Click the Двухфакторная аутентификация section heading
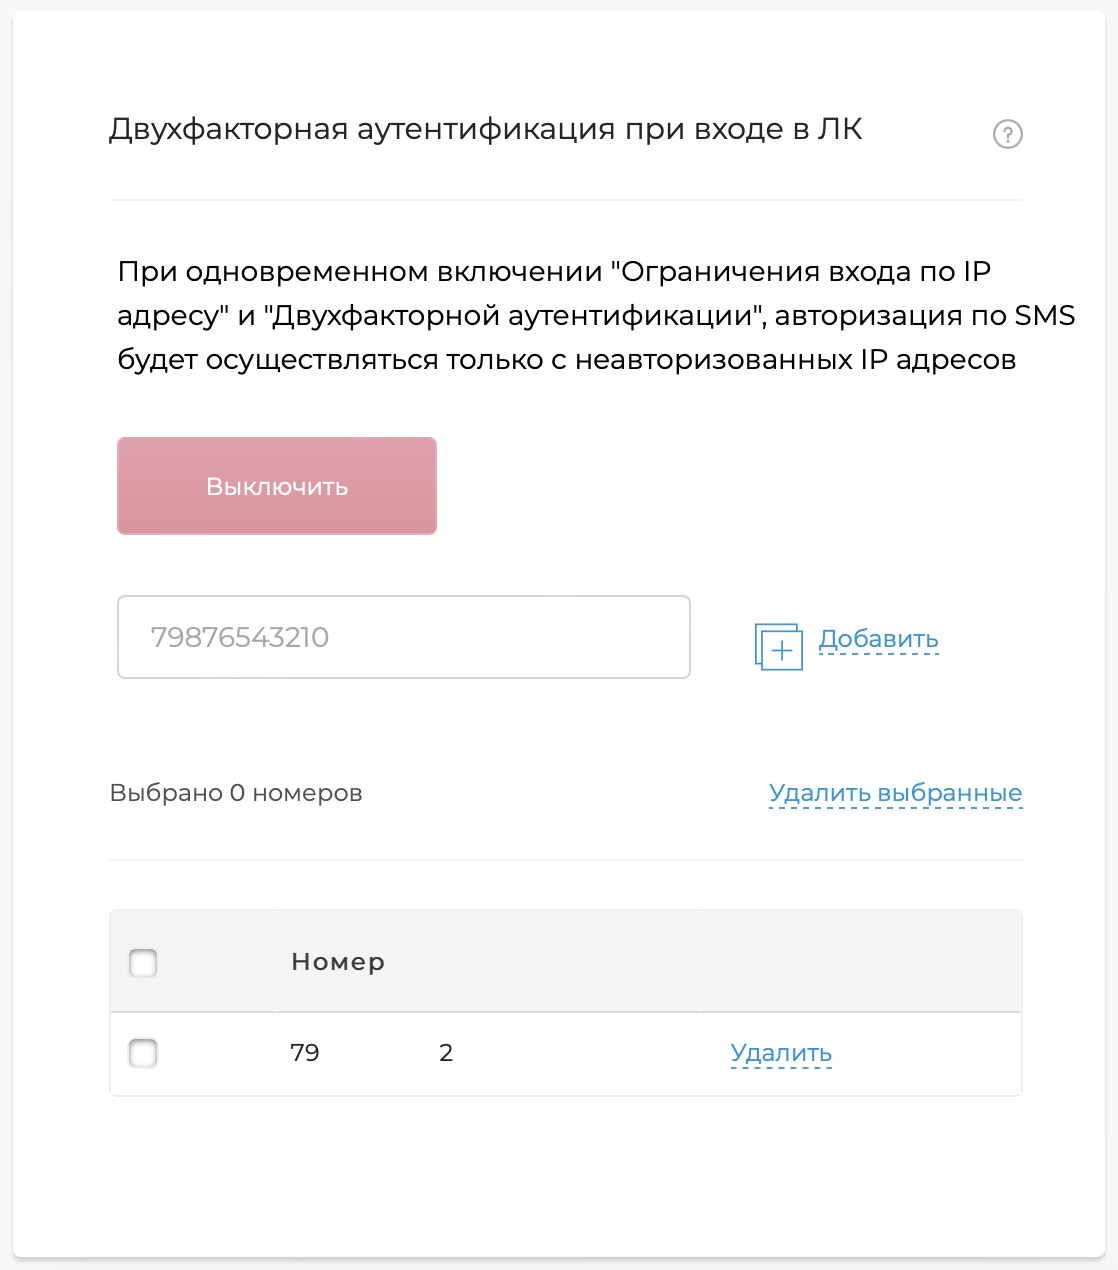Viewport: 1118px width, 1270px height. (x=485, y=130)
